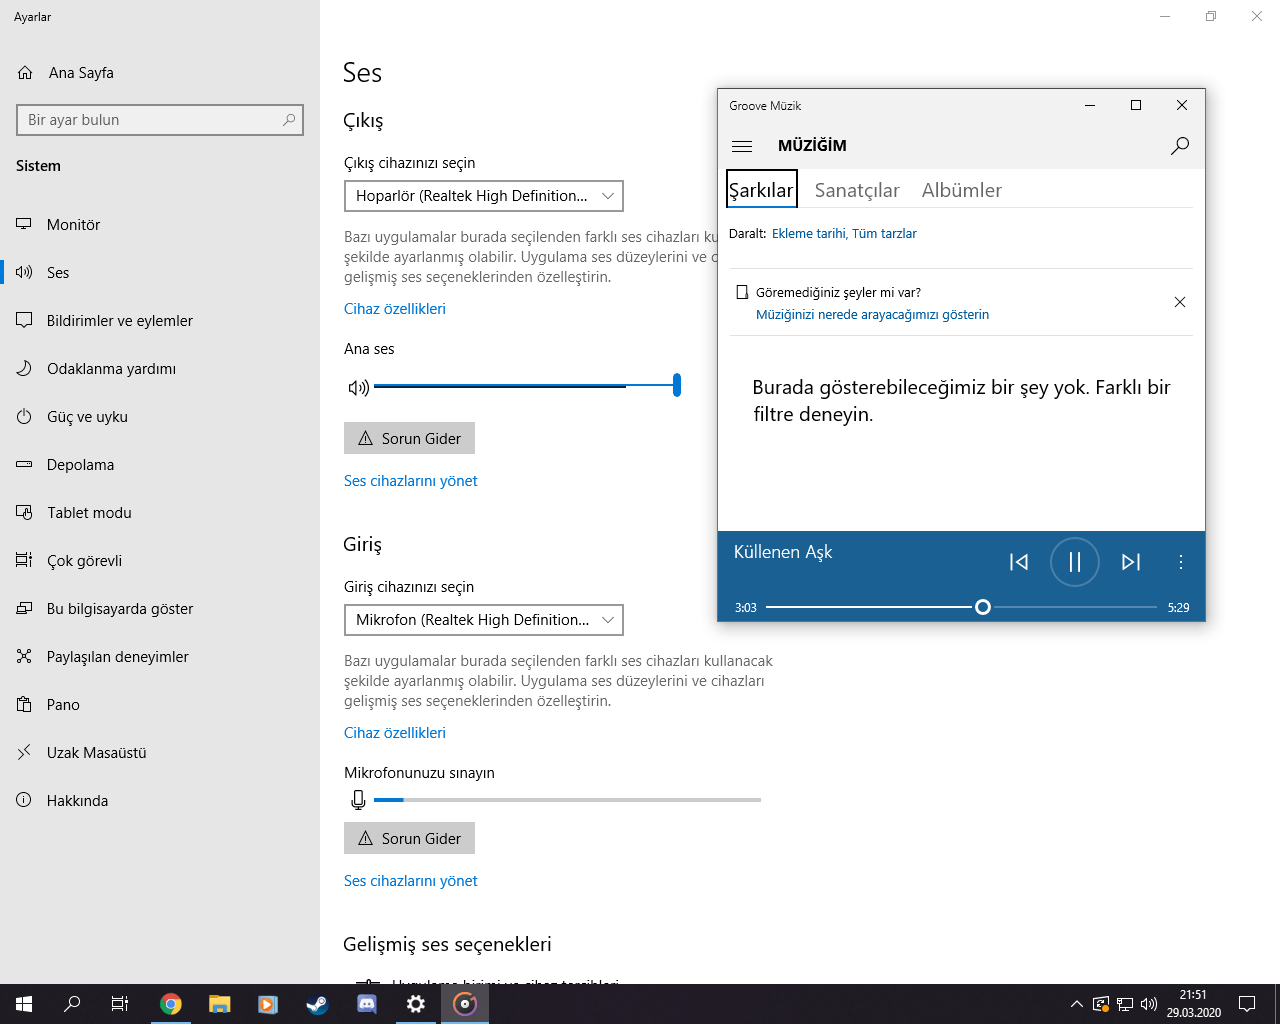Open the more options menu in Groove player
Viewport: 1280px width, 1024px height.
[x=1181, y=562]
